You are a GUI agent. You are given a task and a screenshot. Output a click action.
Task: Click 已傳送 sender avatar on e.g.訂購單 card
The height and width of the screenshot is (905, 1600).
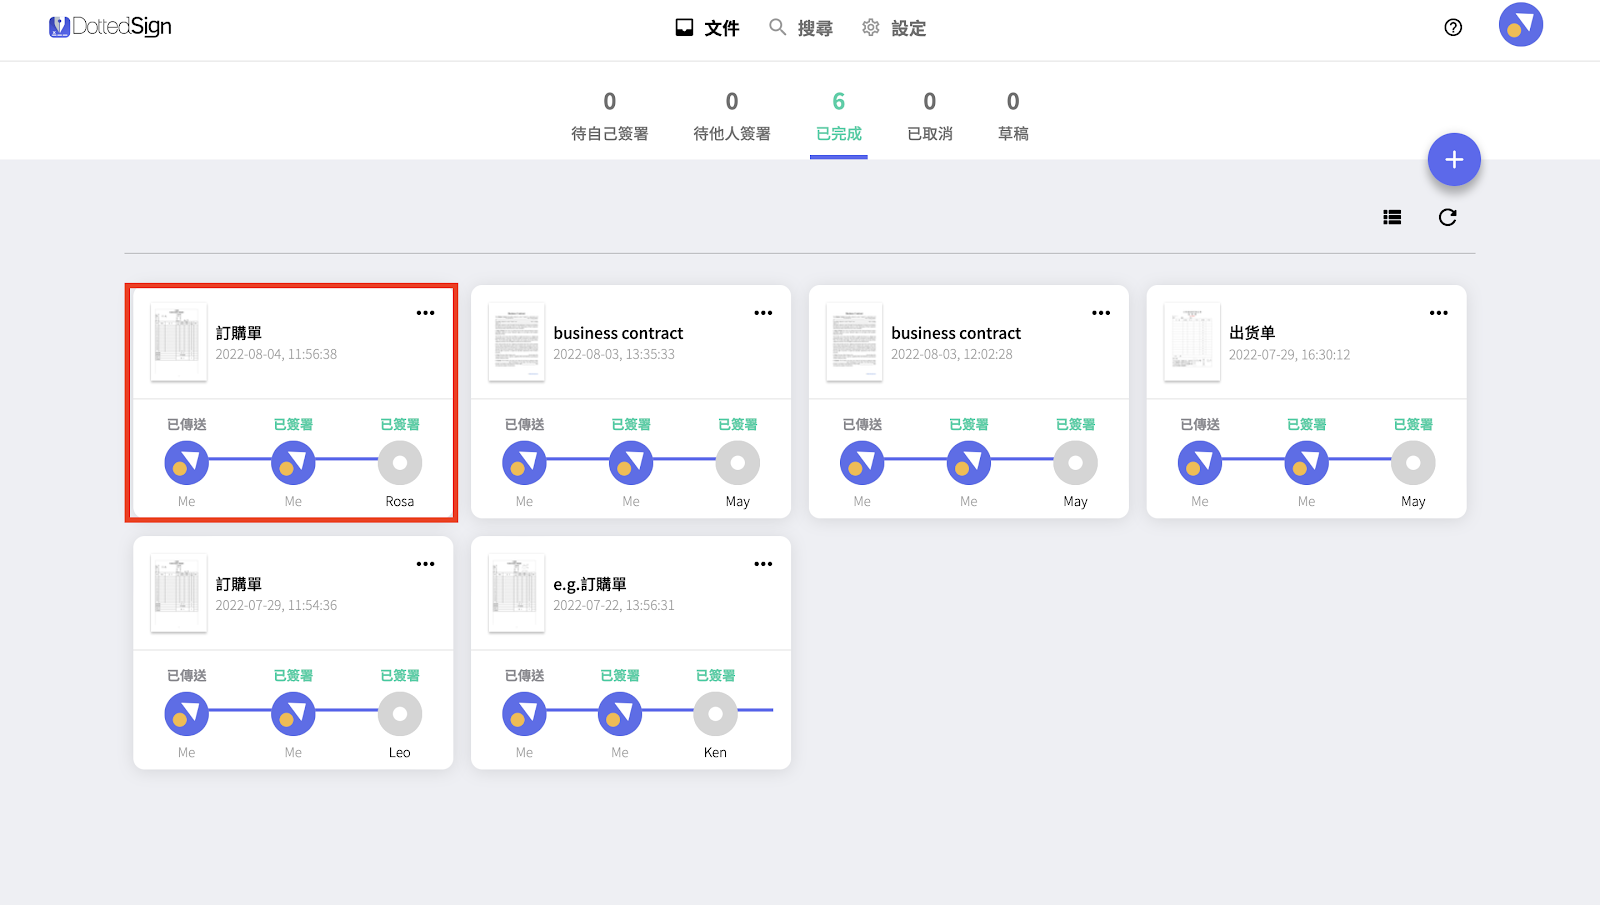(x=524, y=714)
